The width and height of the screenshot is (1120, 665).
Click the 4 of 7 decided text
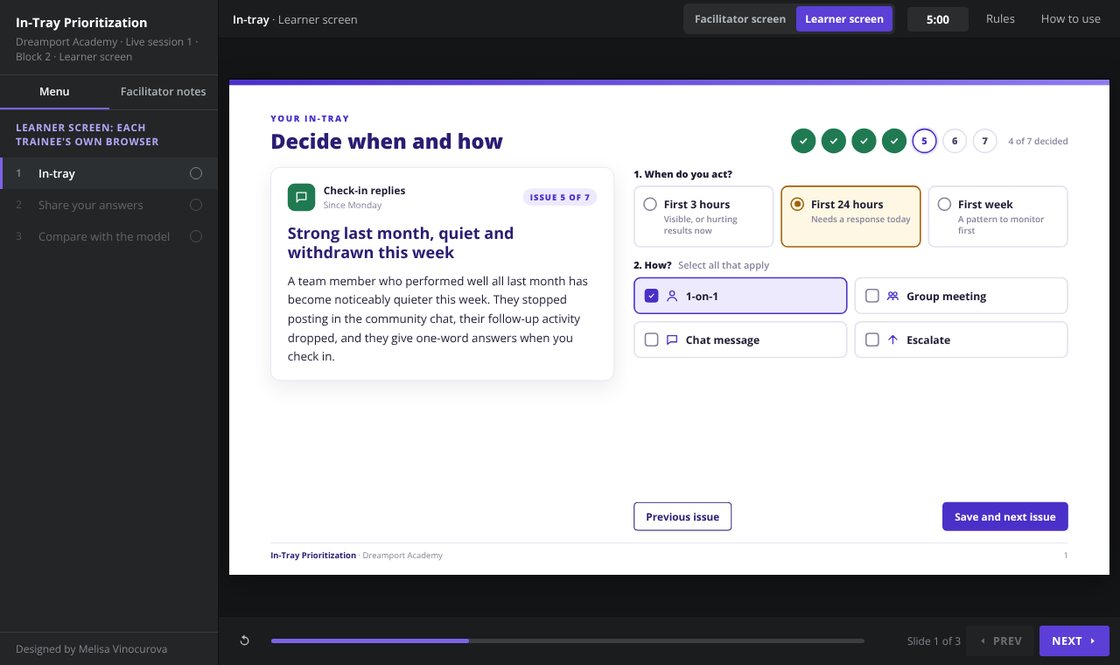pyautogui.click(x=1038, y=141)
